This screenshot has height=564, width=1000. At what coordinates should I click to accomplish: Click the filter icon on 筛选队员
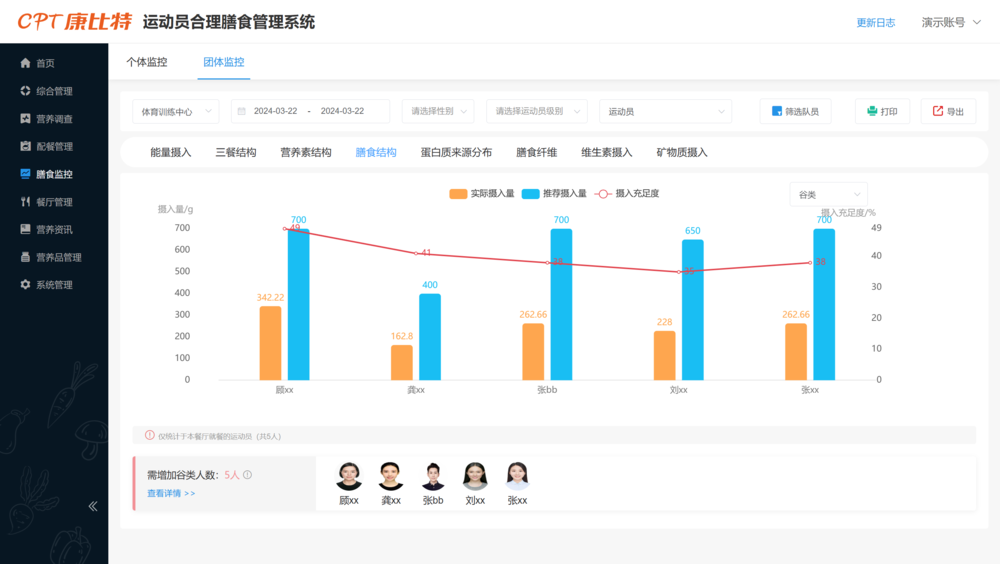[777, 111]
